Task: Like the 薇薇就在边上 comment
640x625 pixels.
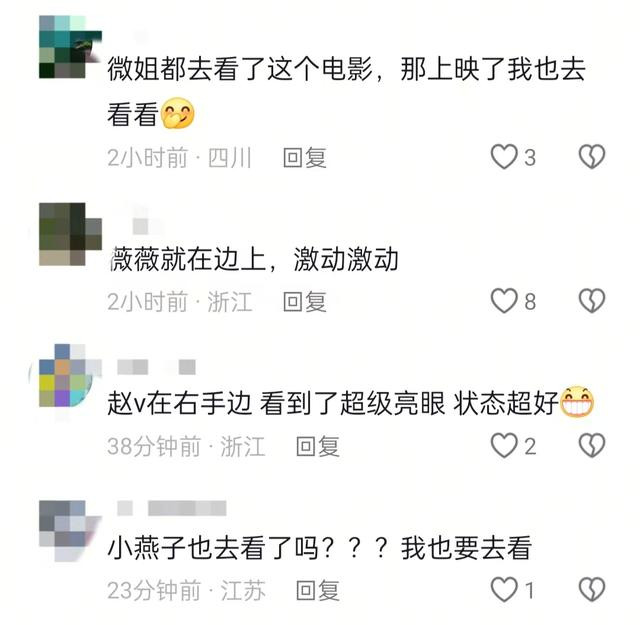Action: point(504,301)
